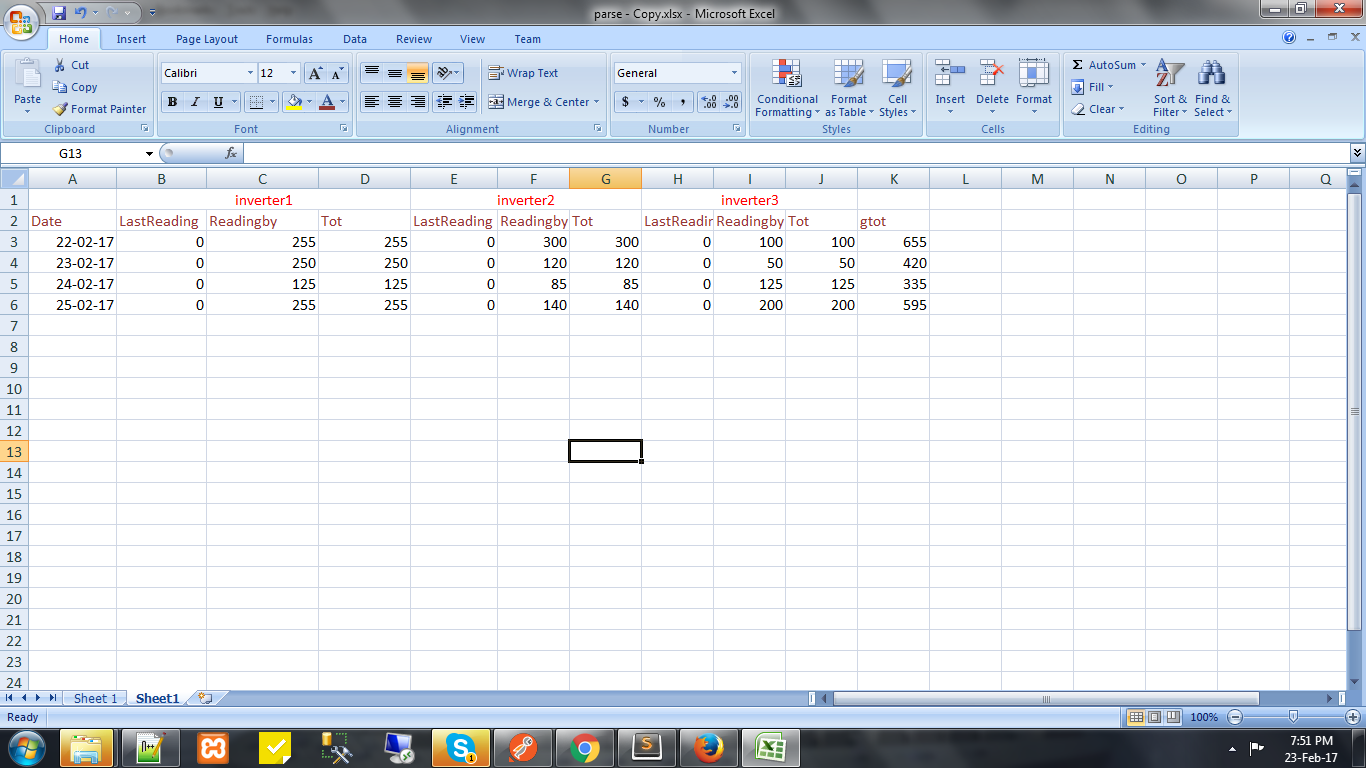Decrease the font size
This screenshot has height=768, width=1366.
337,73
